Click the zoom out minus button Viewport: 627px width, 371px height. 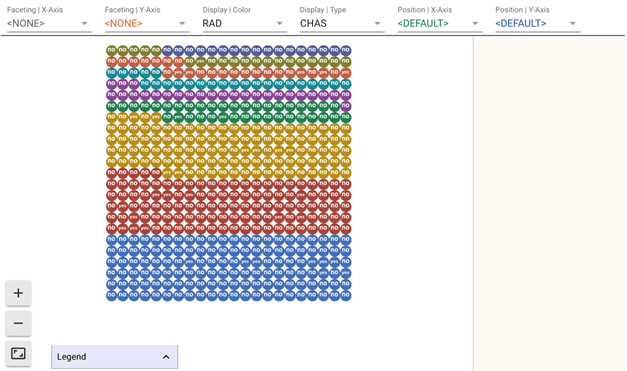tap(18, 323)
